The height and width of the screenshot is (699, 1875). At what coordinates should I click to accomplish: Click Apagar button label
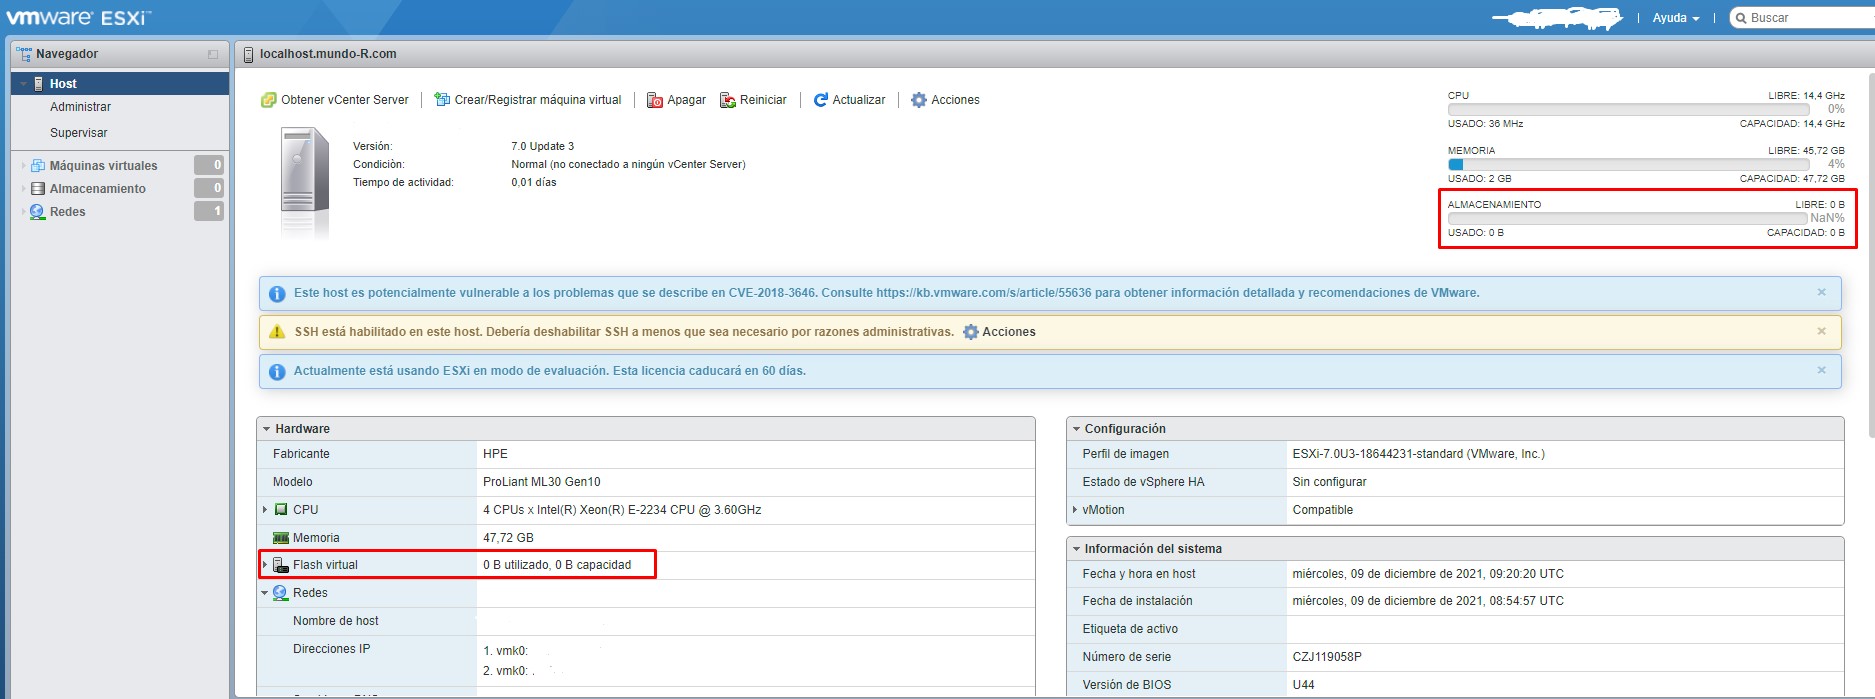coord(687,100)
